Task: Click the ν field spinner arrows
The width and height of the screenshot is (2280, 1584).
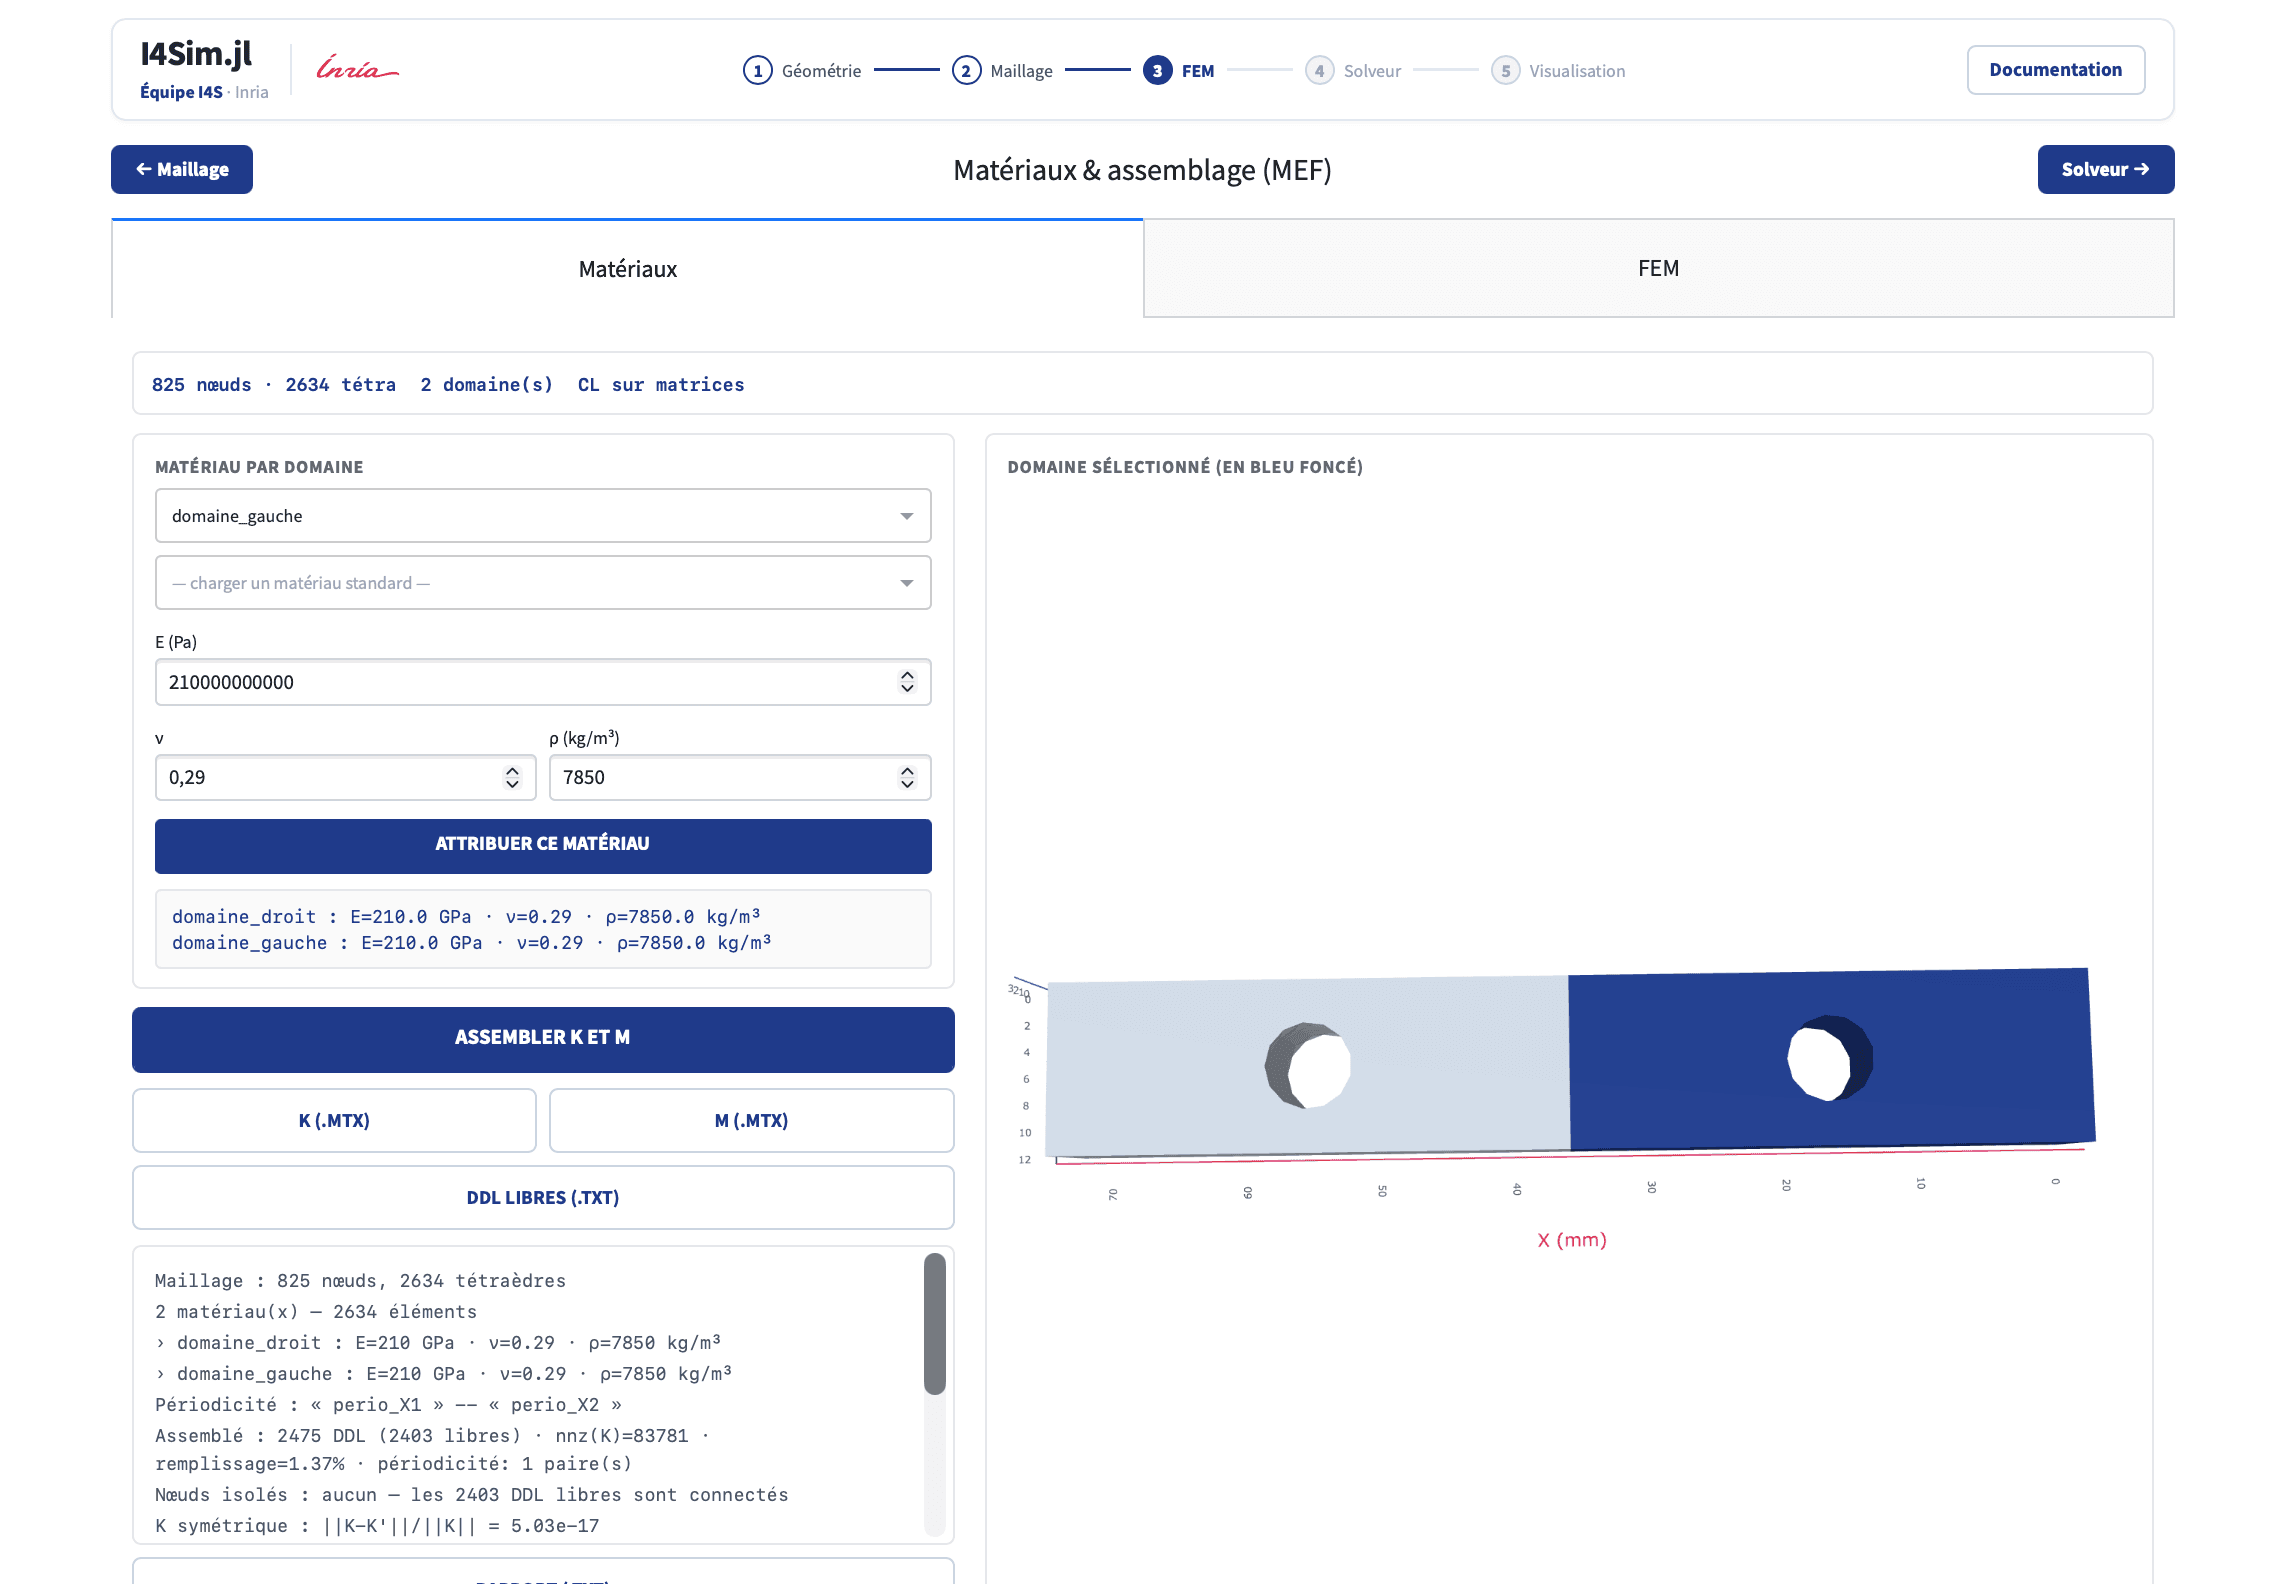Action: click(512, 778)
